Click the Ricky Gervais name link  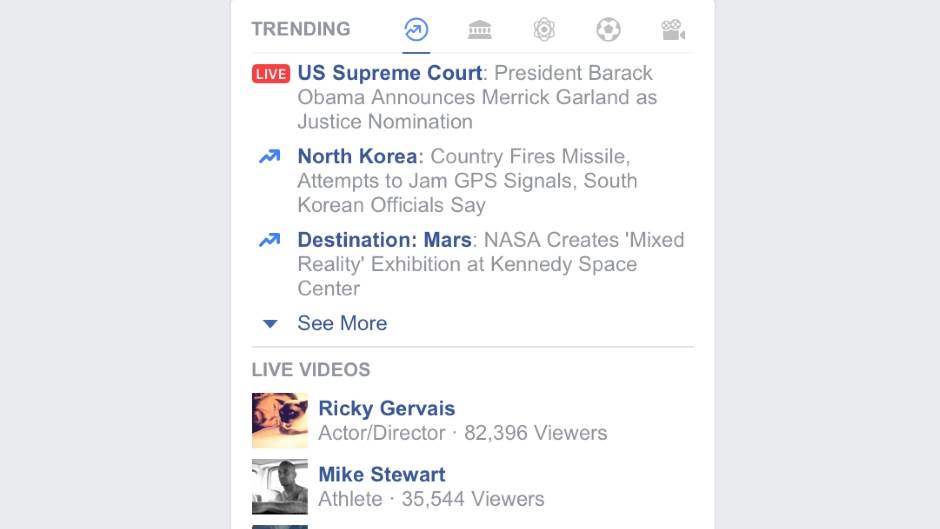pos(386,408)
